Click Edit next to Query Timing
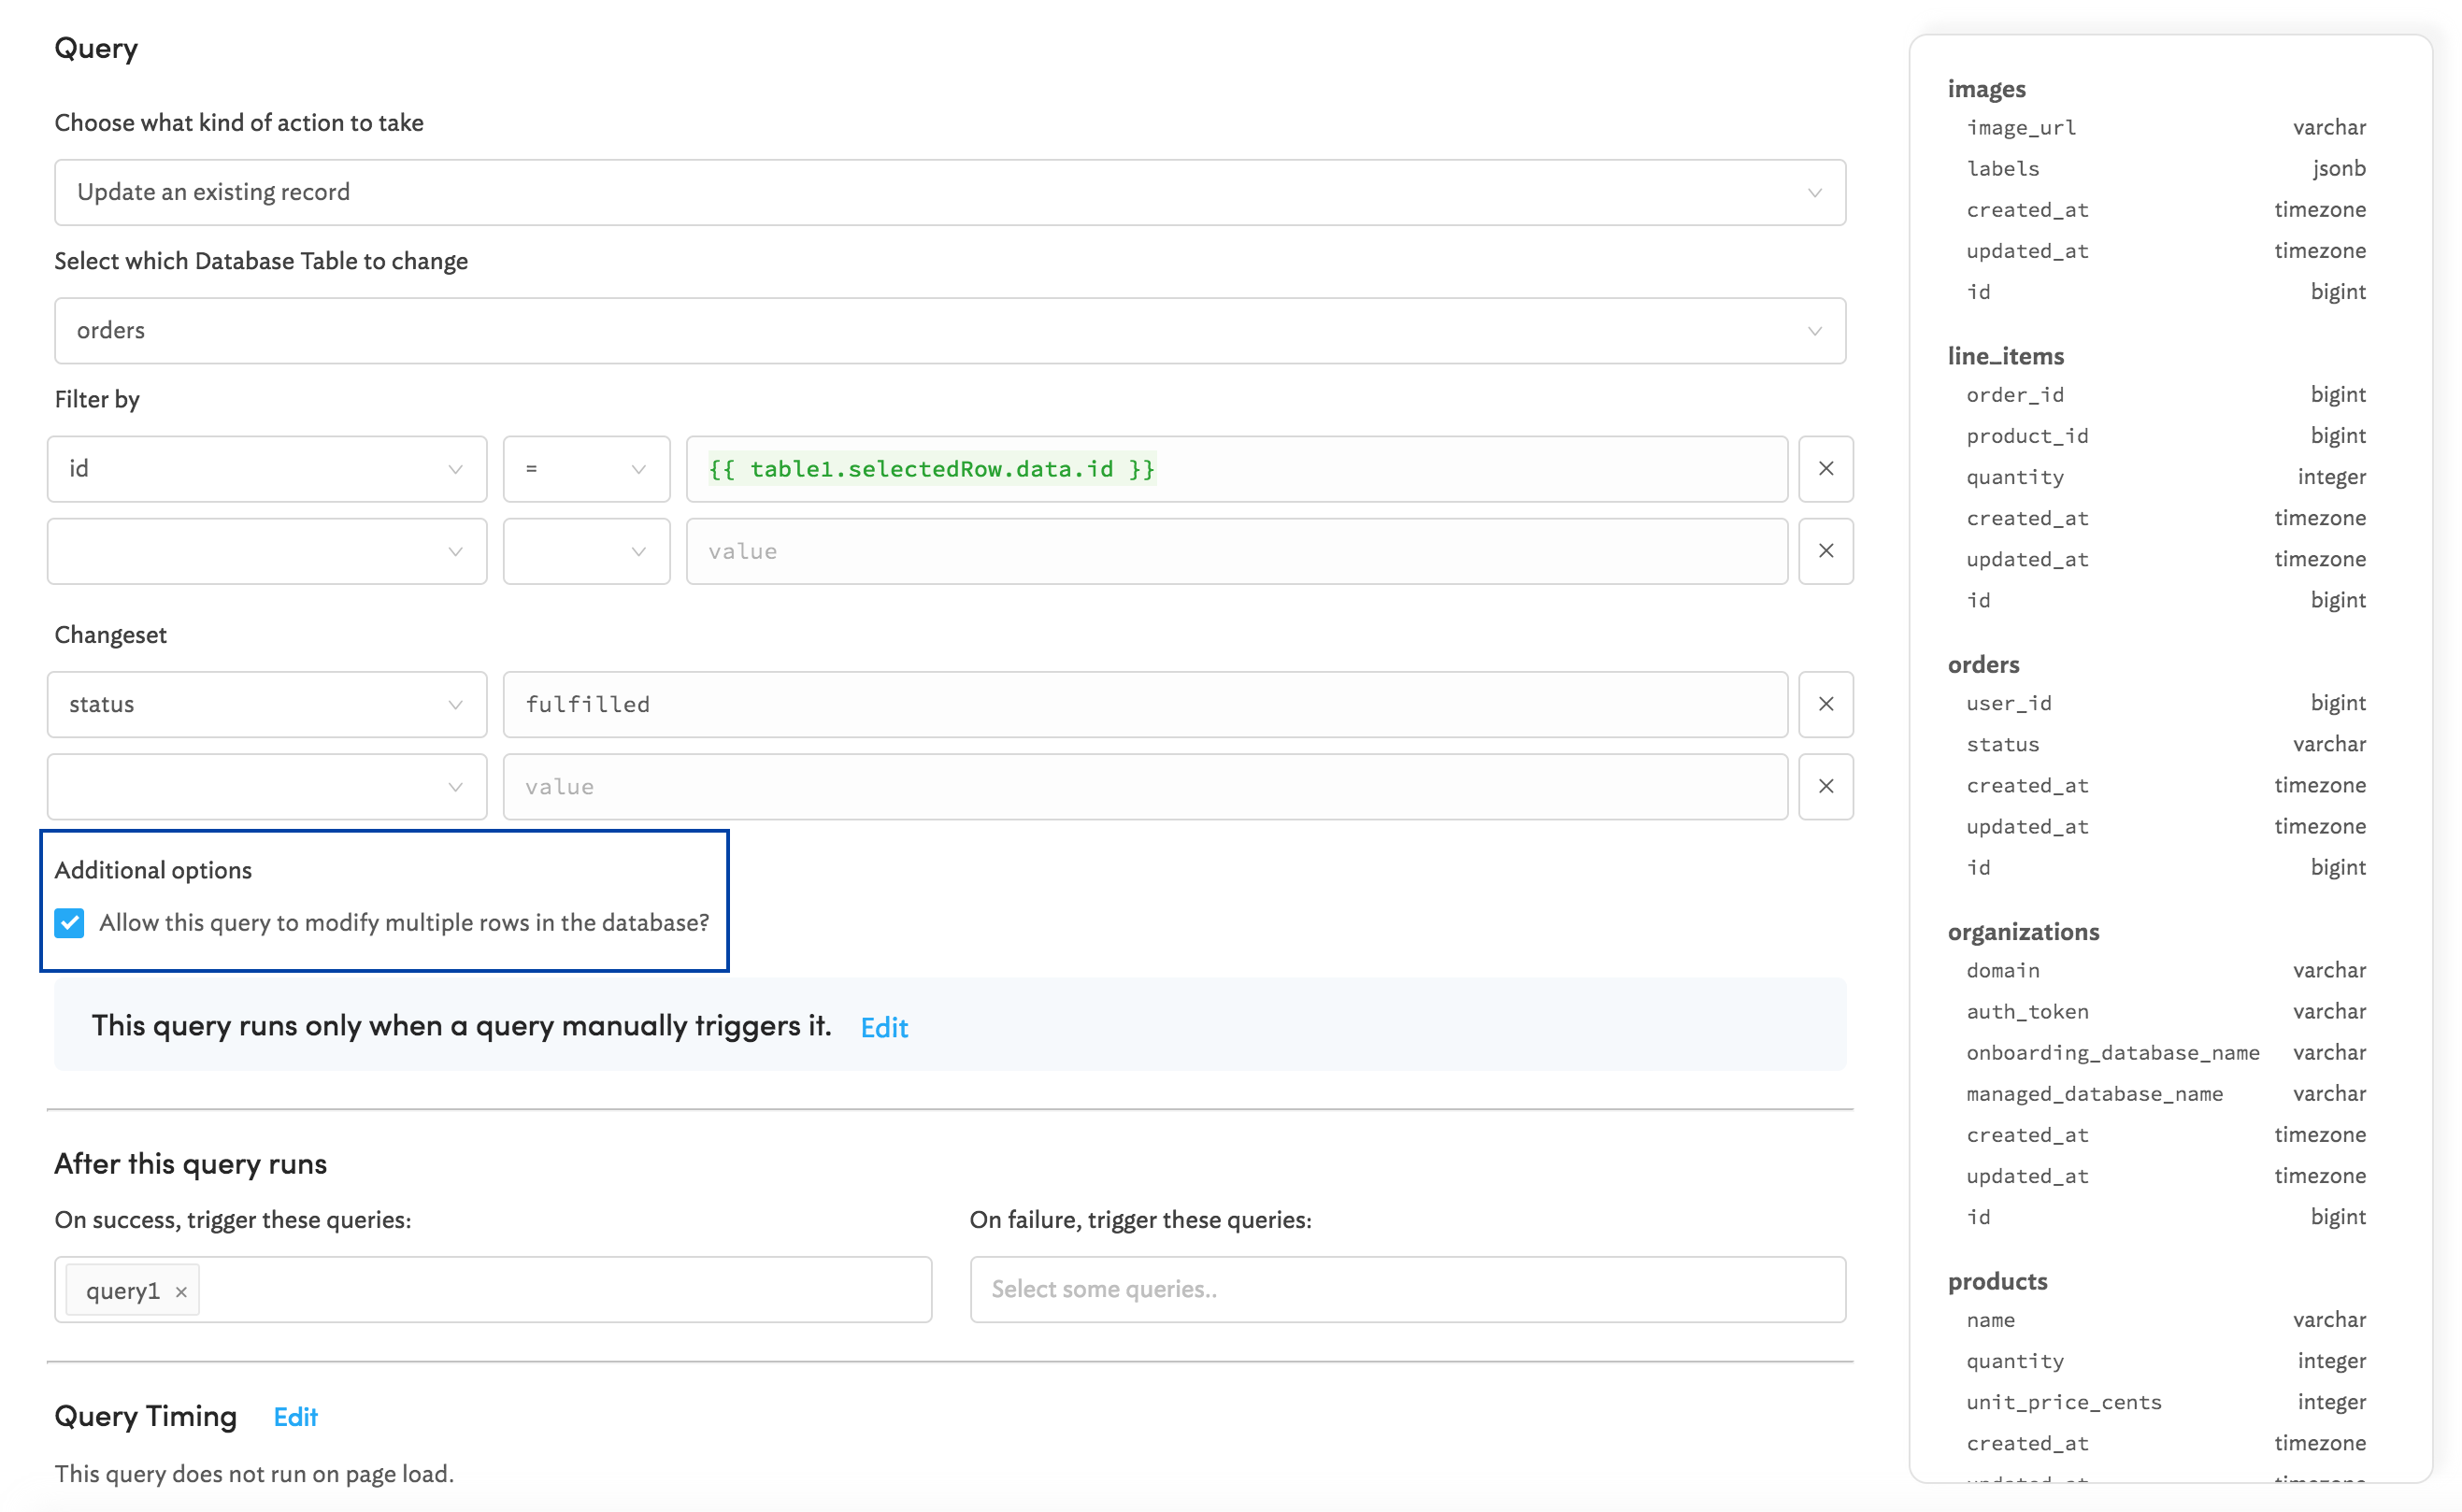2462x1512 pixels. tap(295, 1416)
